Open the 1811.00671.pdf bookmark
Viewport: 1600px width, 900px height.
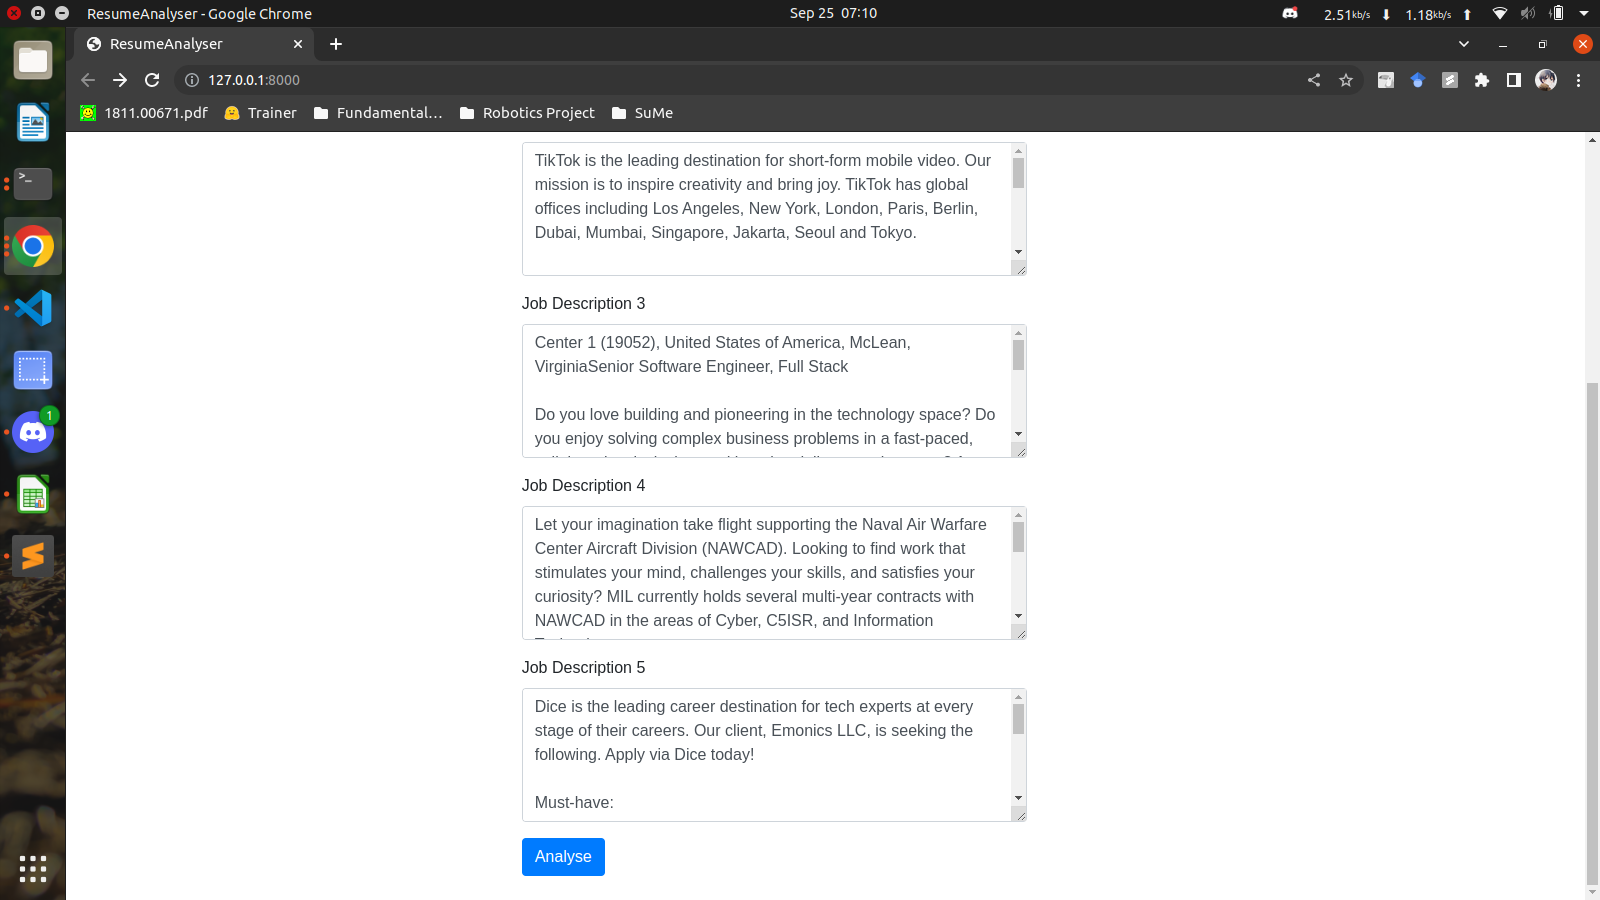pyautogui.click(x=144, y=113)
